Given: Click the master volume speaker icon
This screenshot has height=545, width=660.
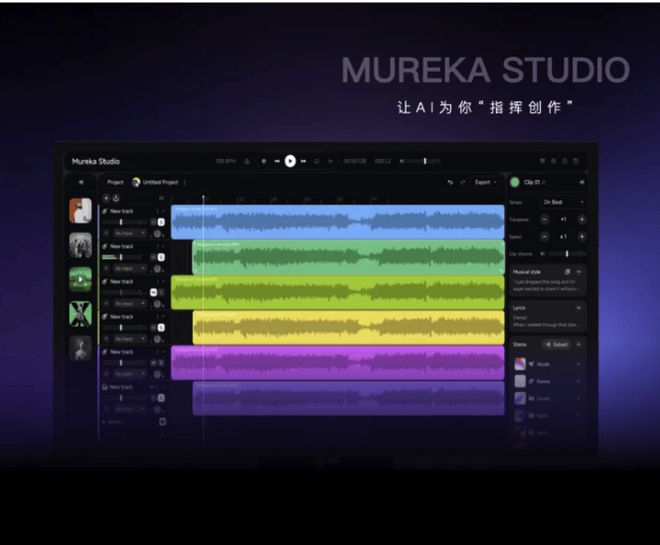Looking at the screenshot, I should (402, 161).
